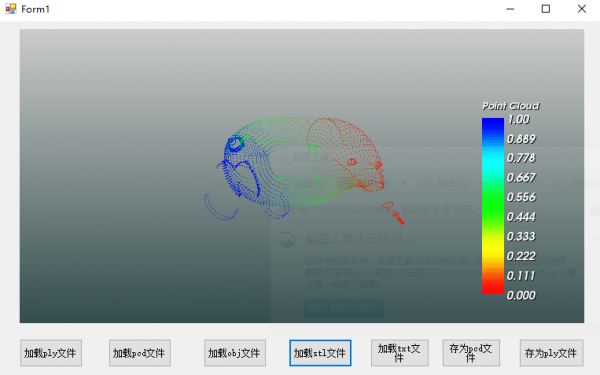600x375 pixels.
Task: Choose the 加载txt文件 button
Action: pos(399,353)
